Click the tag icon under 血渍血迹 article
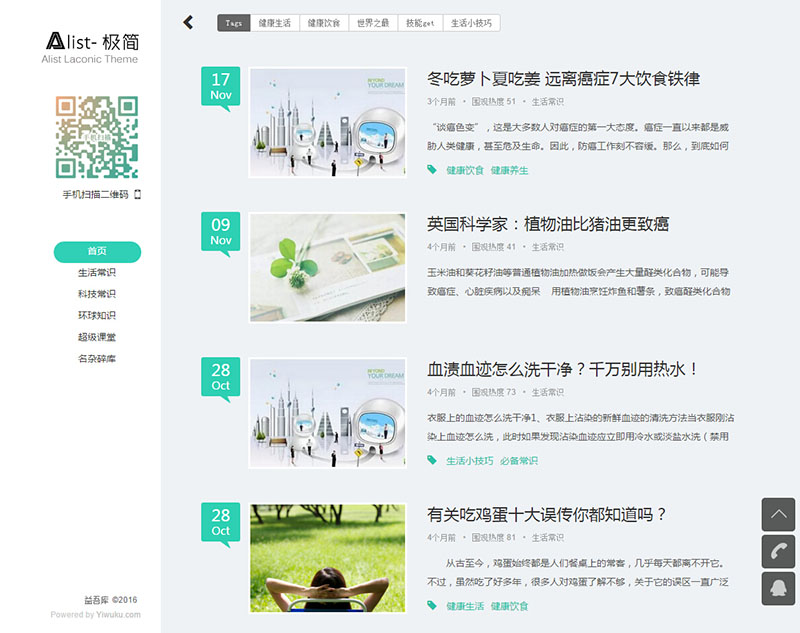Screen dimensions: 800x633 [x=432, y=460]
